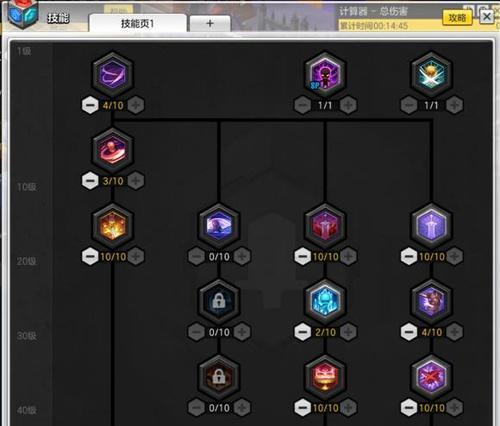Reduce the 2/10 ice flame skill points

(x=302, y=332)
